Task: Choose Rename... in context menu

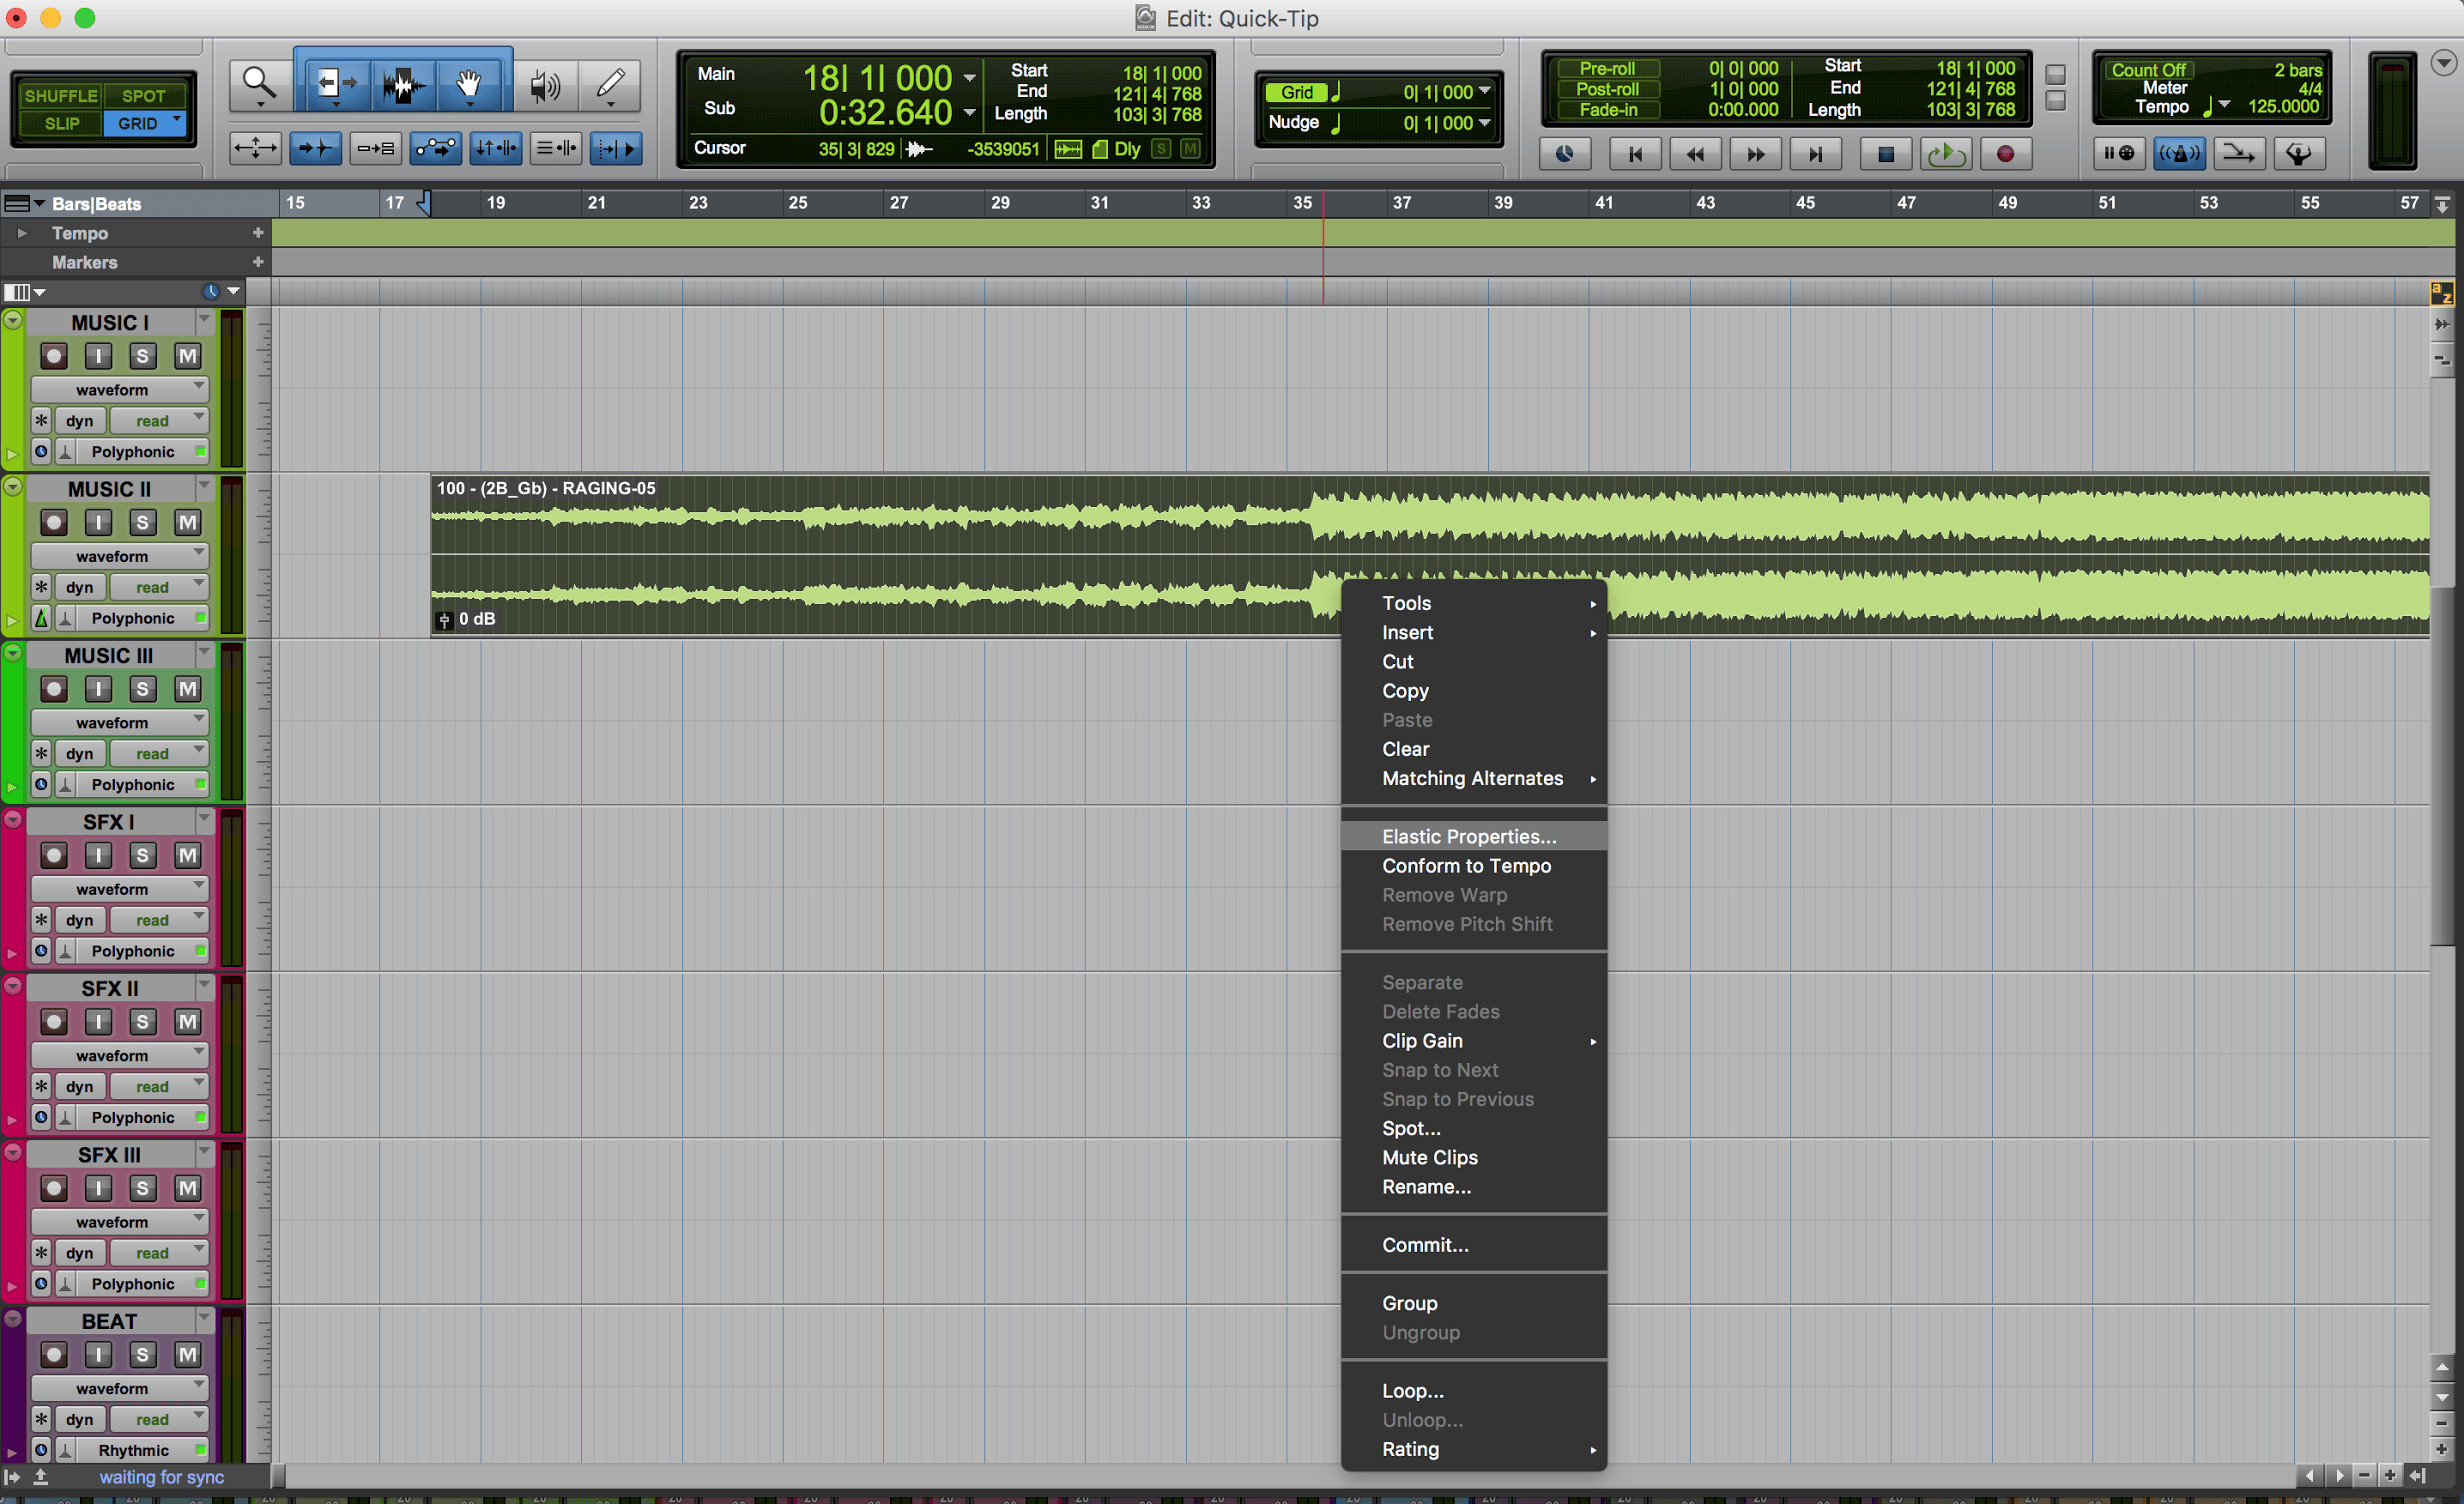Action: [x=1473, y=1186]
